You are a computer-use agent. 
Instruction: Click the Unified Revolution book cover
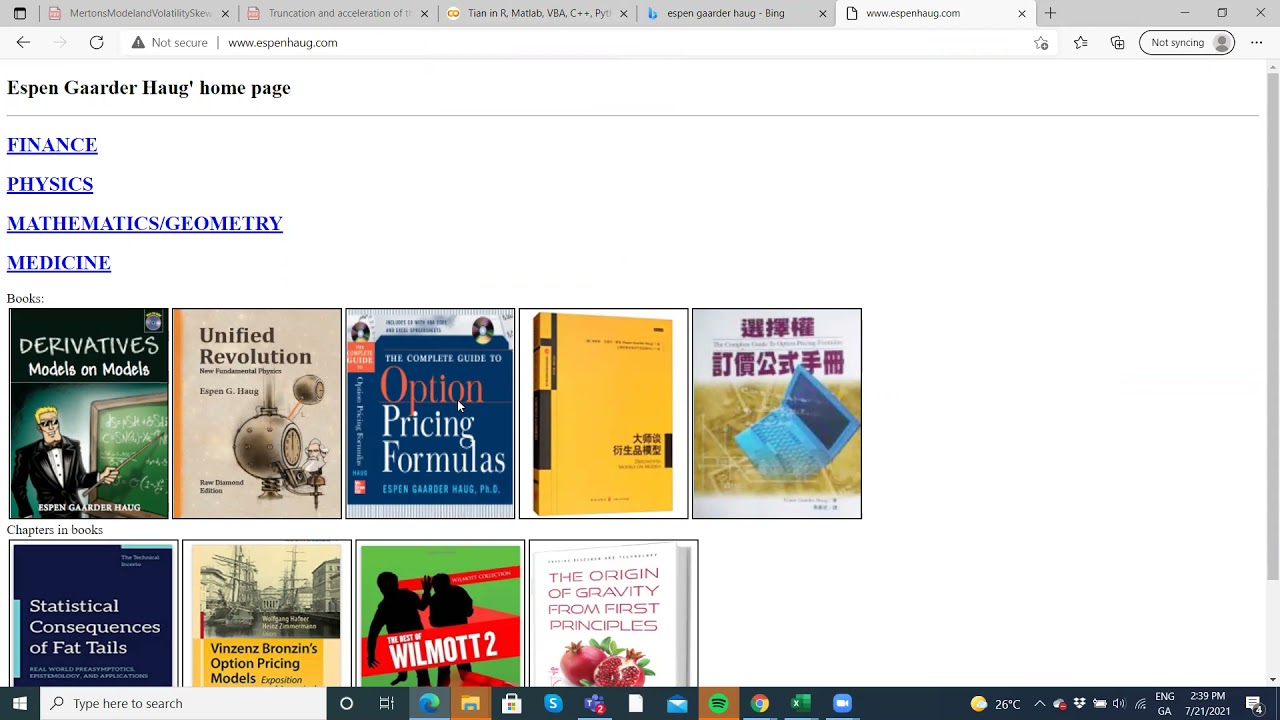(256, 413)
